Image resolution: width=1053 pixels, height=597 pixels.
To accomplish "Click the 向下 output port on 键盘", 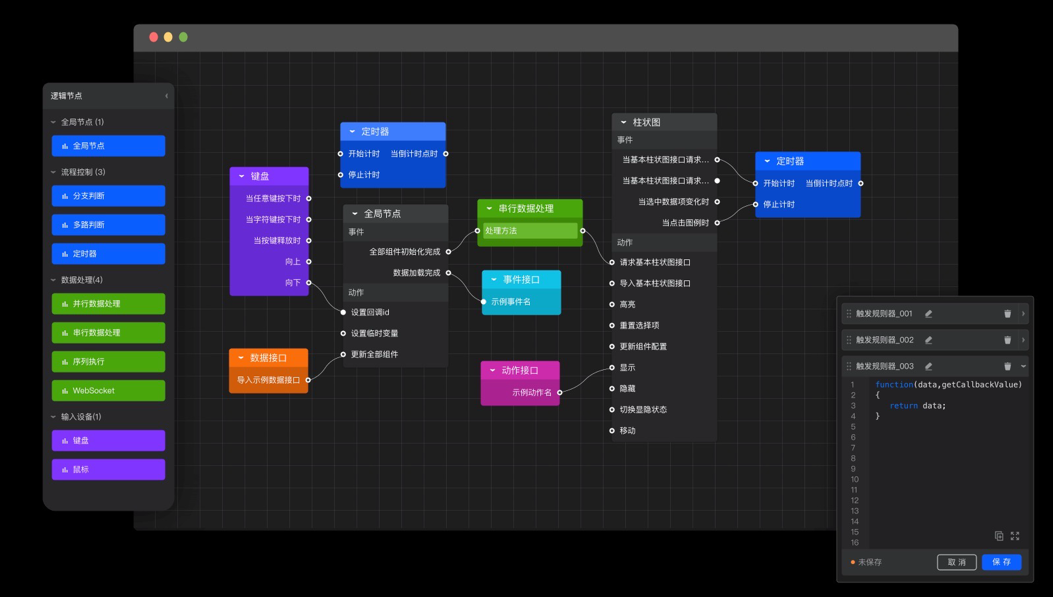I will [x=309, y=283].
